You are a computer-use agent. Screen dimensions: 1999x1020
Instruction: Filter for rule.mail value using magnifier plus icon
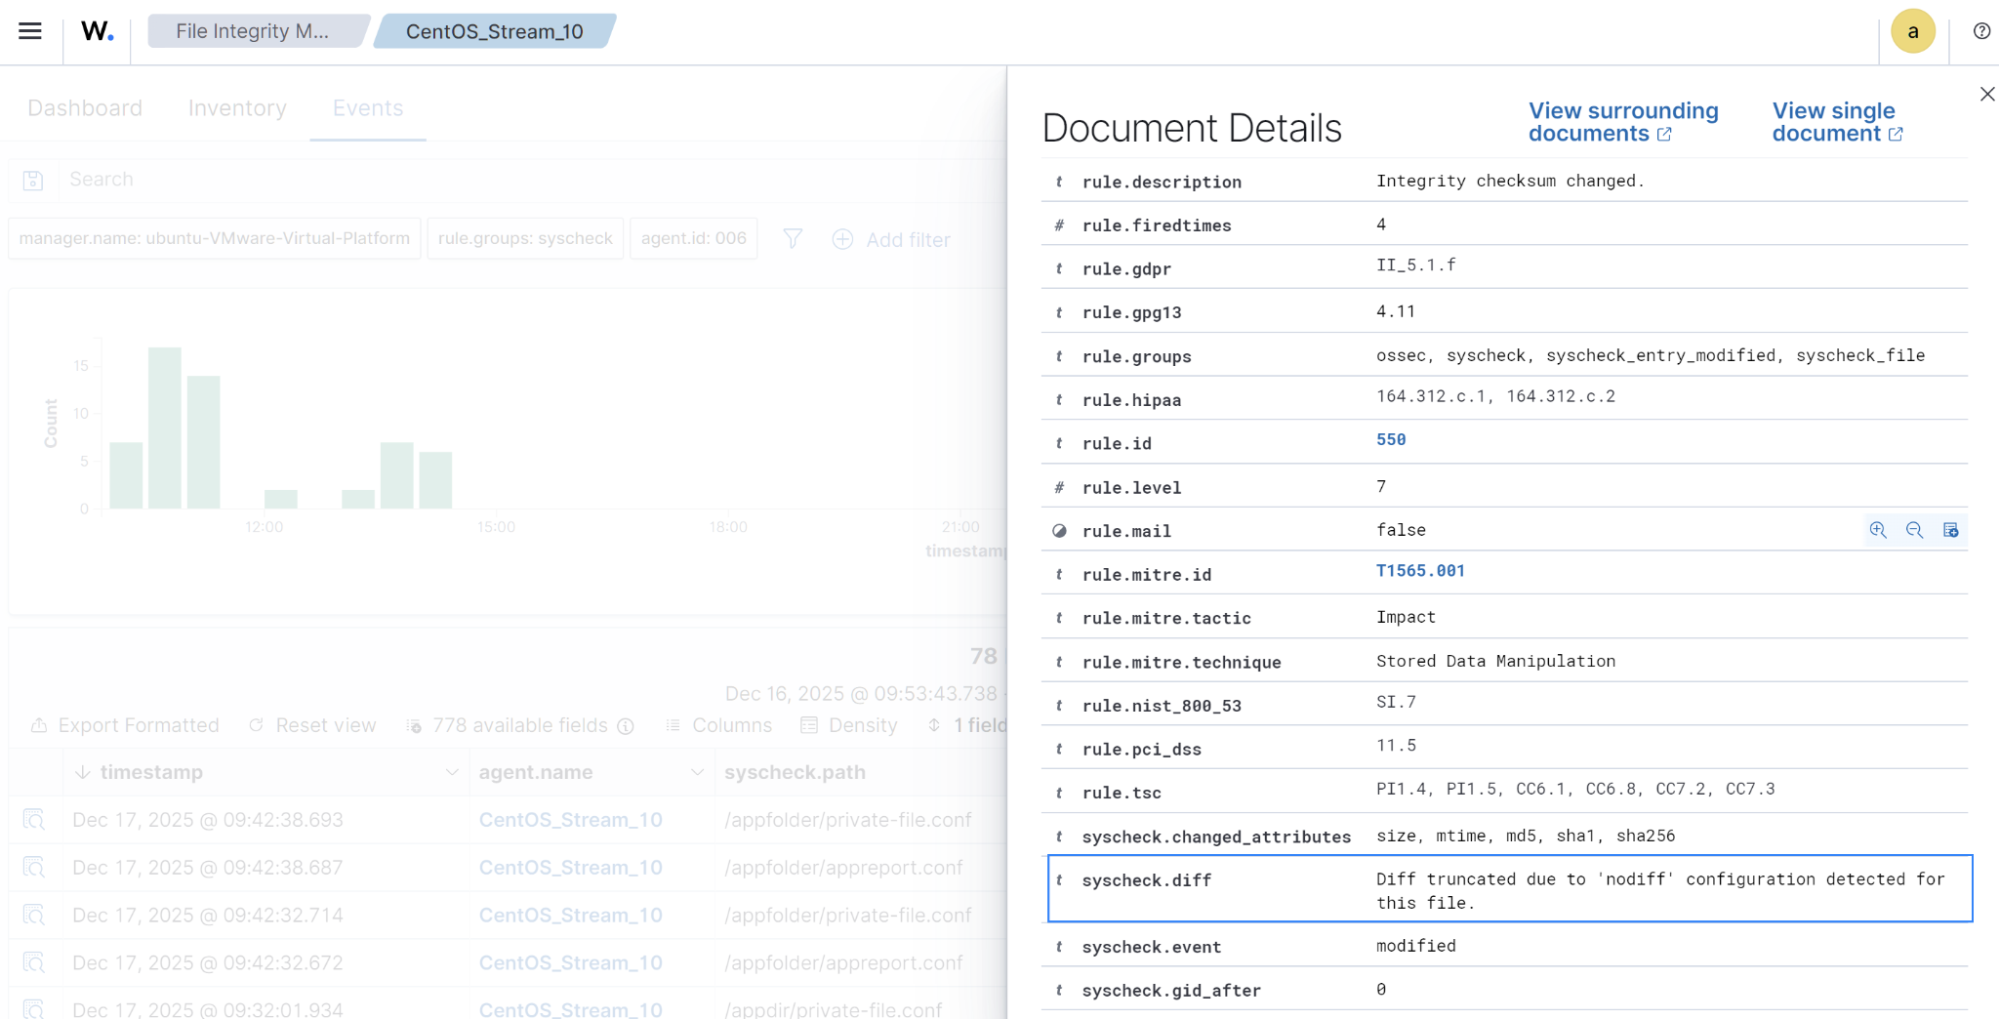coord(1877,530)
